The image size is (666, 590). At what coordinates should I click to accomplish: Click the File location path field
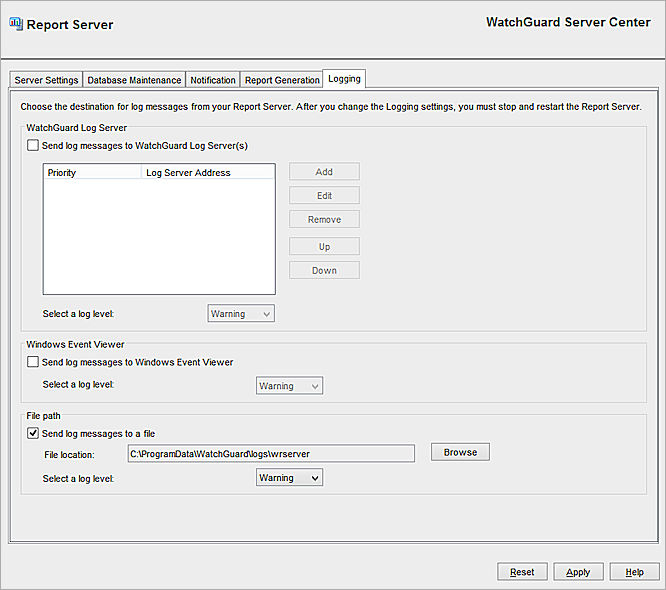pyautogui.click(x=270, y=453)
